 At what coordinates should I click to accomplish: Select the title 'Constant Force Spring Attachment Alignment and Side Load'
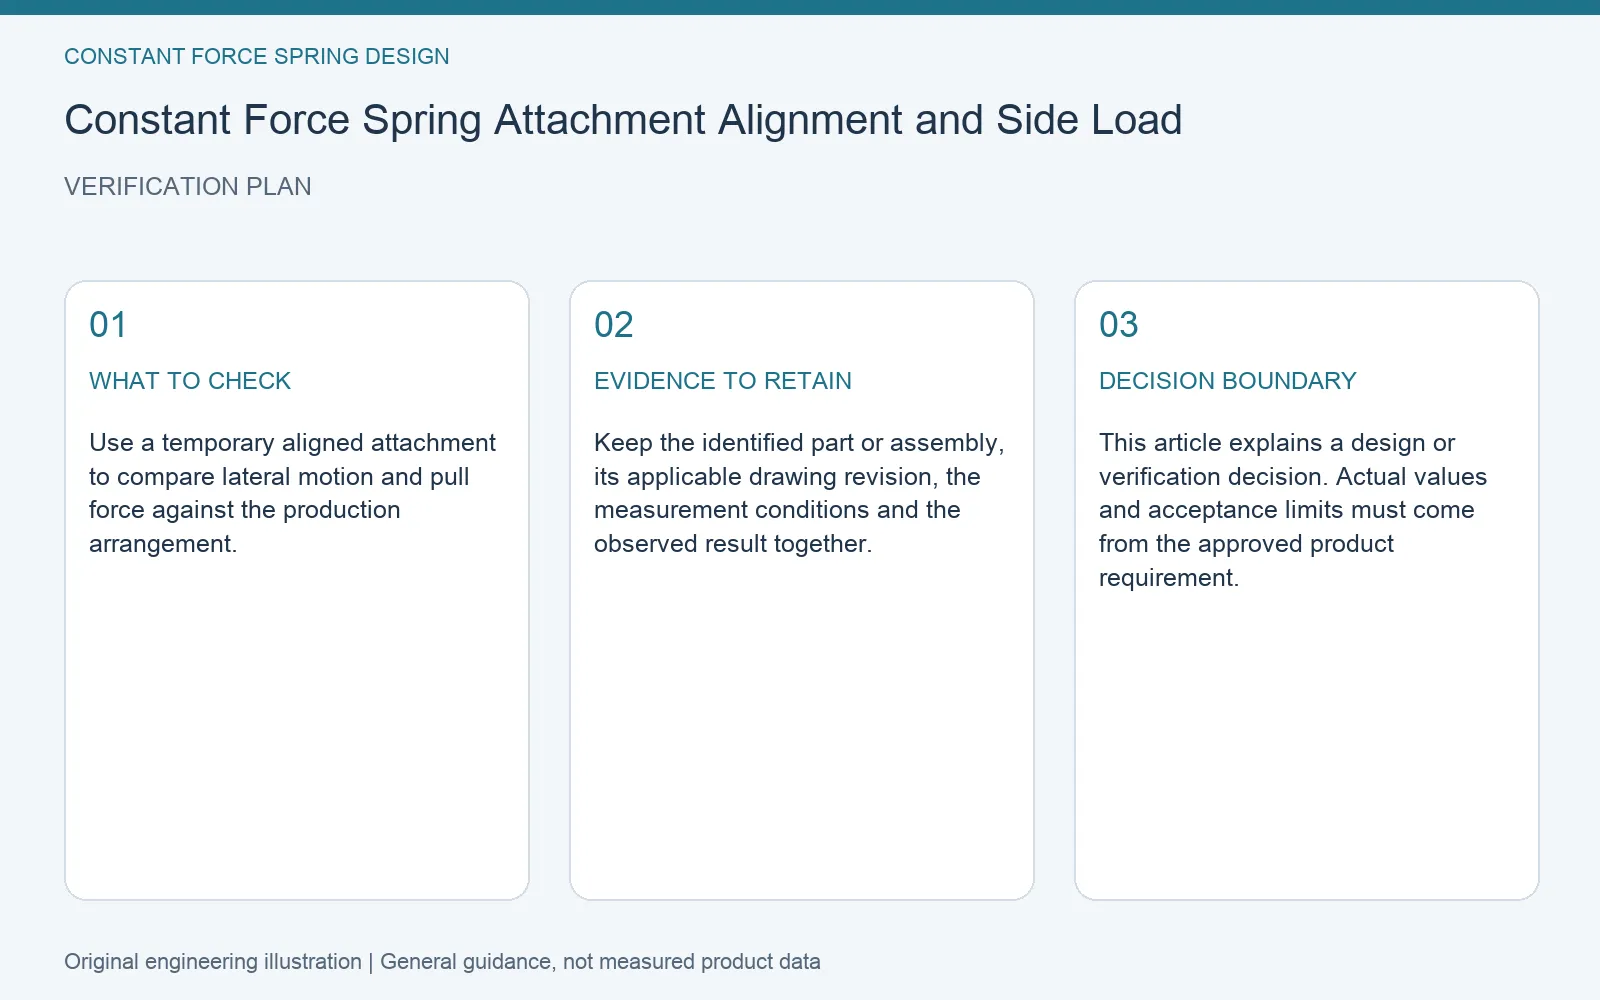point(623,120)
